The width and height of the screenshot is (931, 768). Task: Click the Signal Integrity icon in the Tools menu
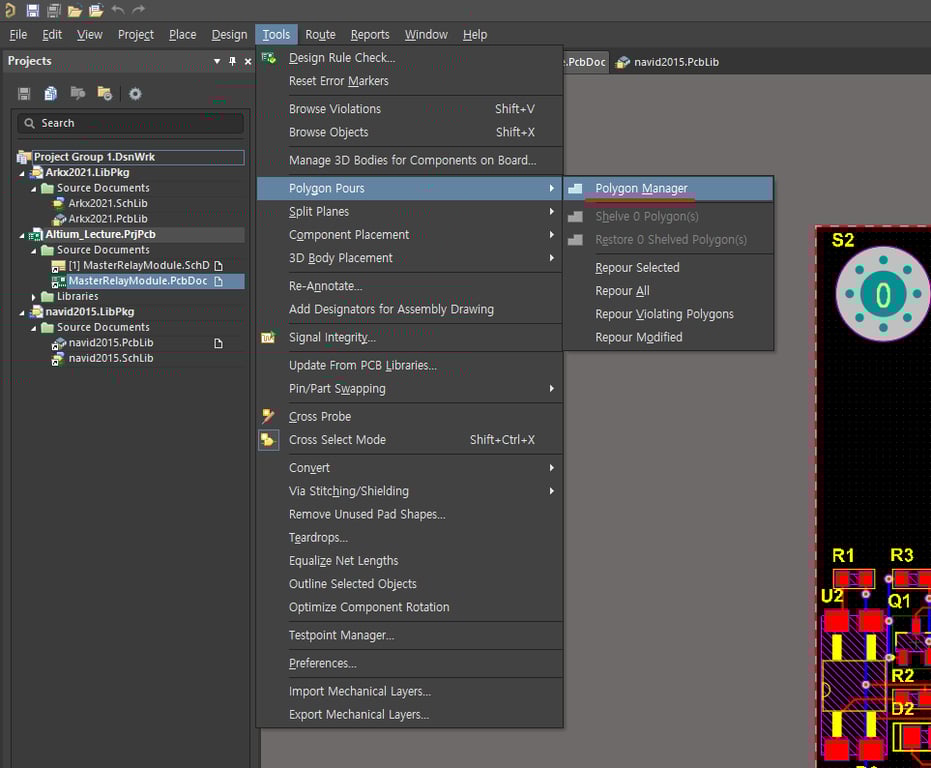point(269,338)
